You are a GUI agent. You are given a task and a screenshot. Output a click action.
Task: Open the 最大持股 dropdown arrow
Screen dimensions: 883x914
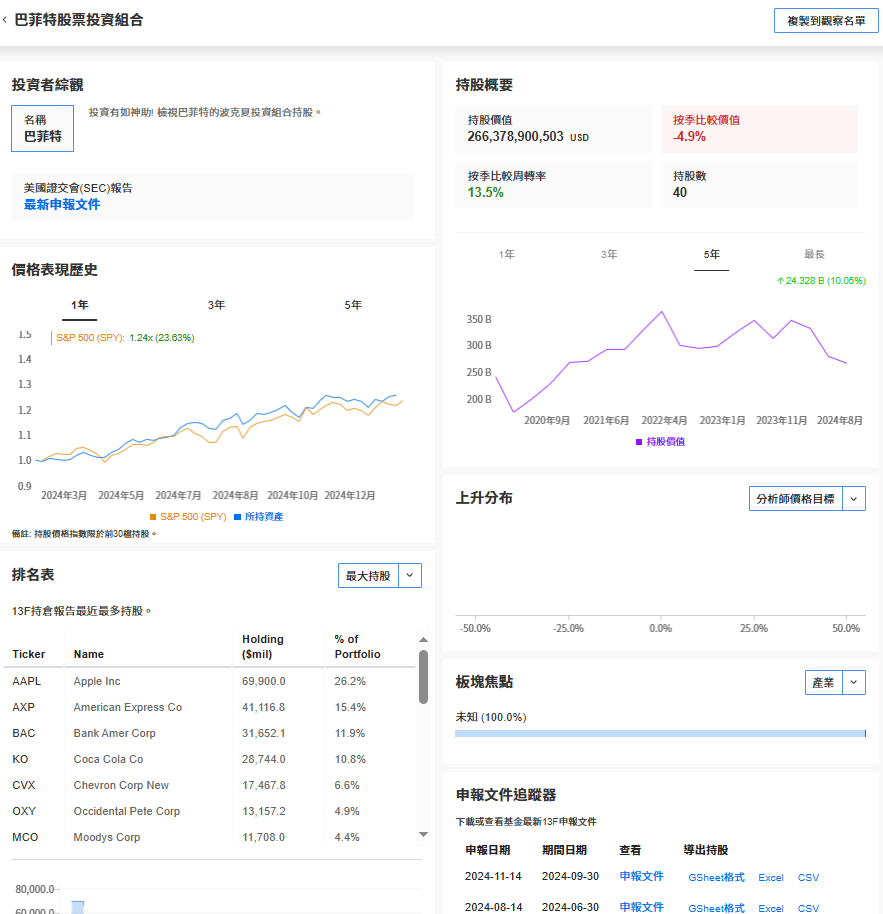point(410,575)
